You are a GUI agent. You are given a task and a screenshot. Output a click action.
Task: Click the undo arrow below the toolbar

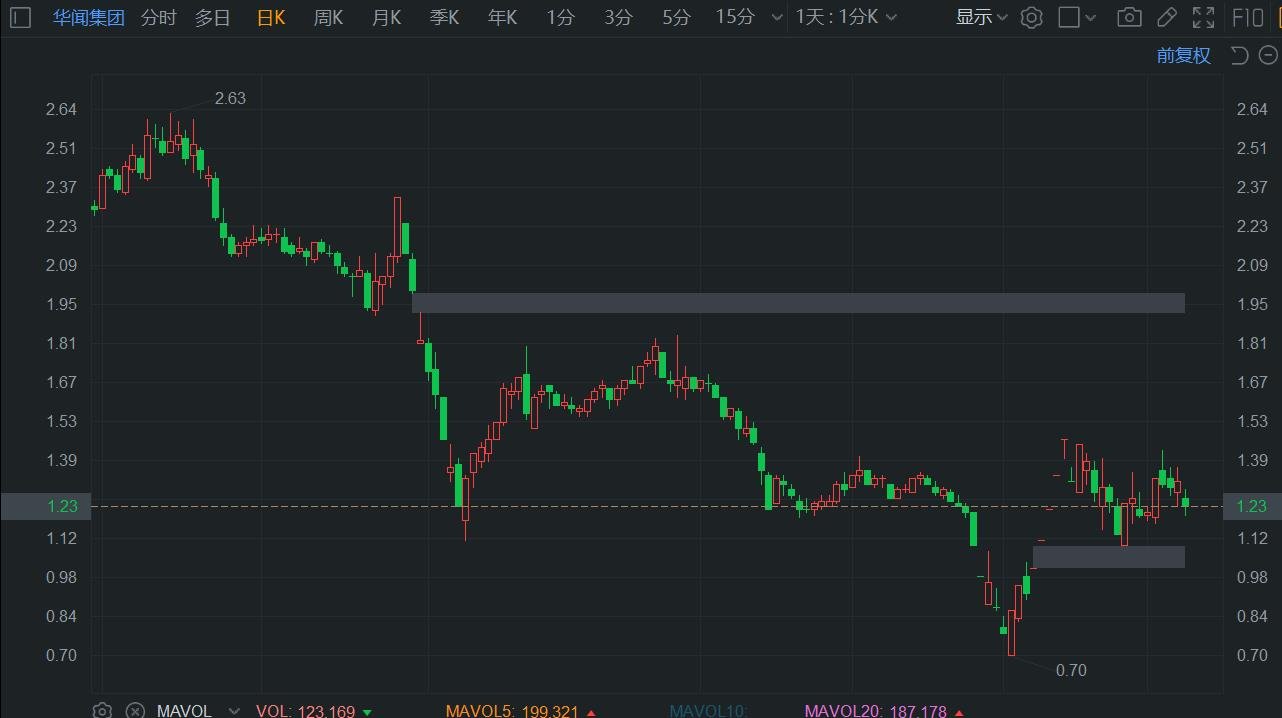[1240, 55]
